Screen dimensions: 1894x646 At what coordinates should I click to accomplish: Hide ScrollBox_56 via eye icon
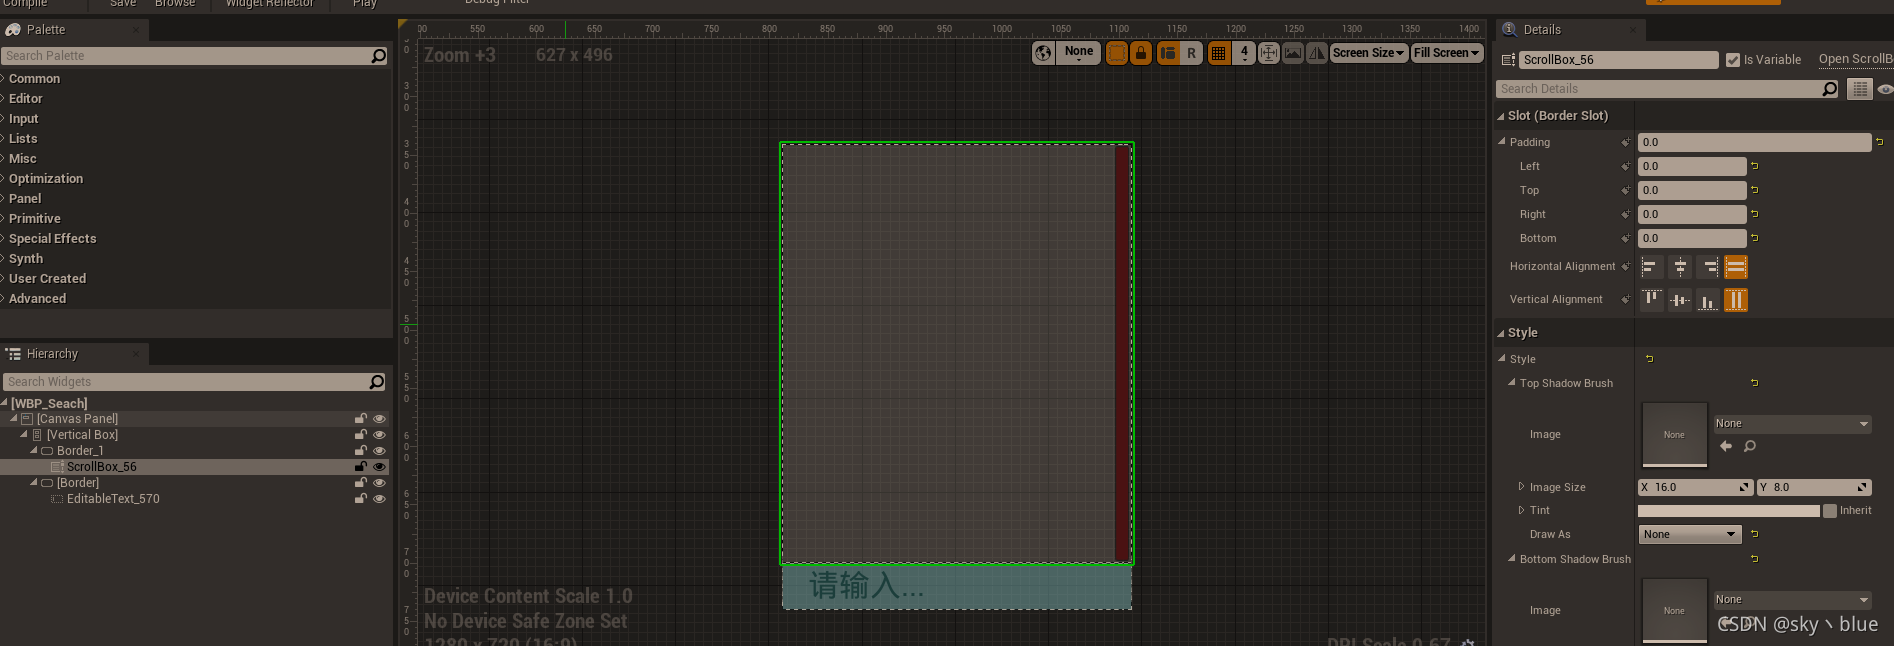[379, 467]
